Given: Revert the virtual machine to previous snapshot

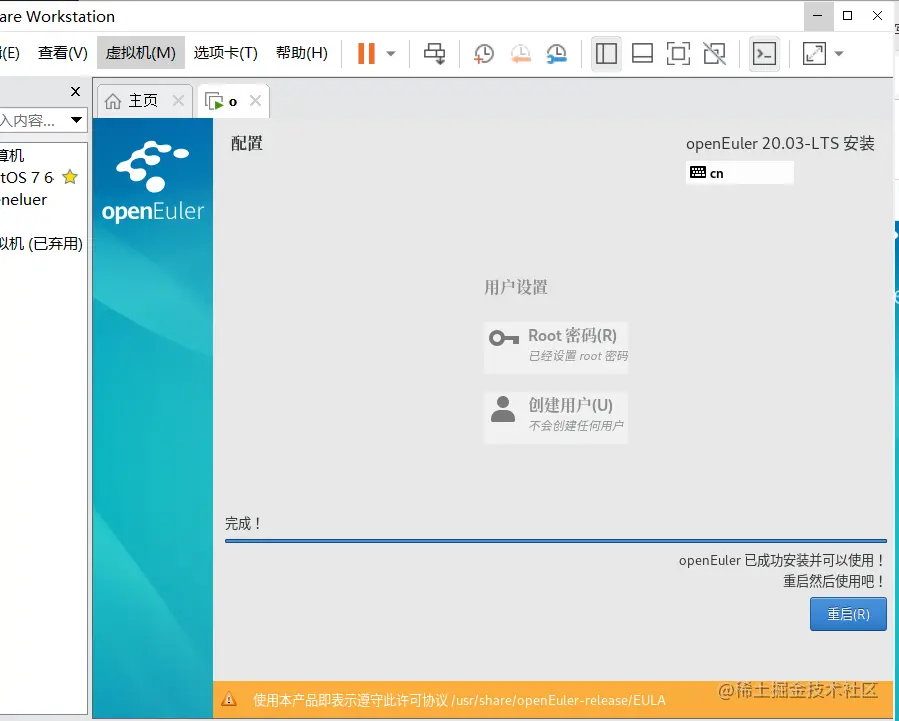Looking at the screenshot, I should click(x=521, y=54).
